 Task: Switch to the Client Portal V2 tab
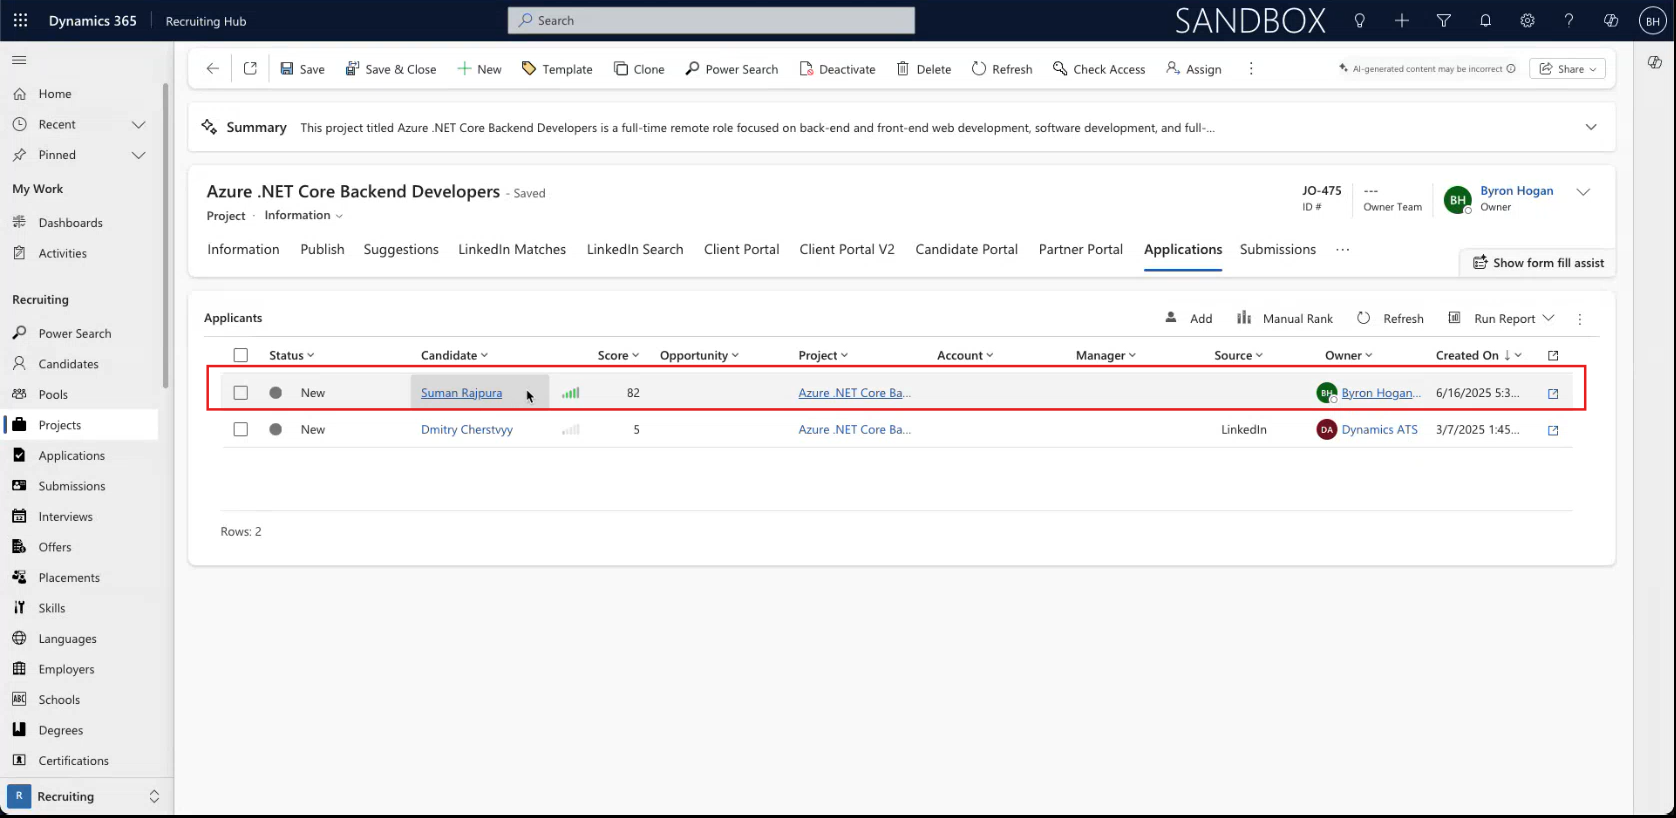[847, 249]
